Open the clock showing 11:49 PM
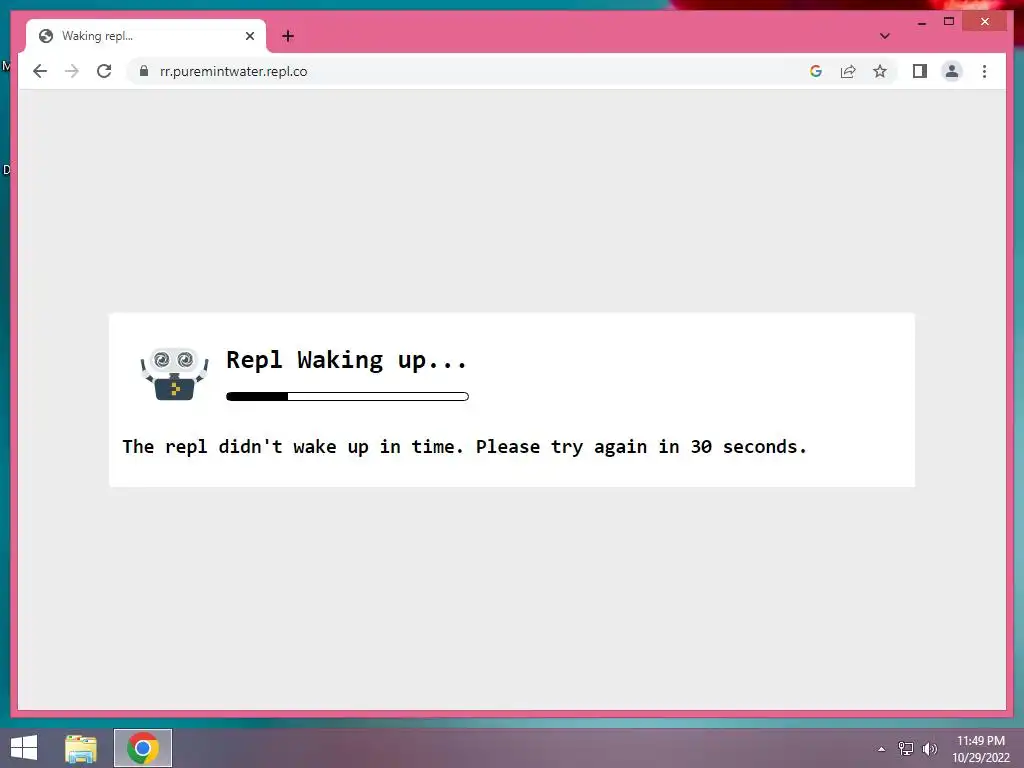Screen dimensions: 1024x768 (x=981, y=749)
